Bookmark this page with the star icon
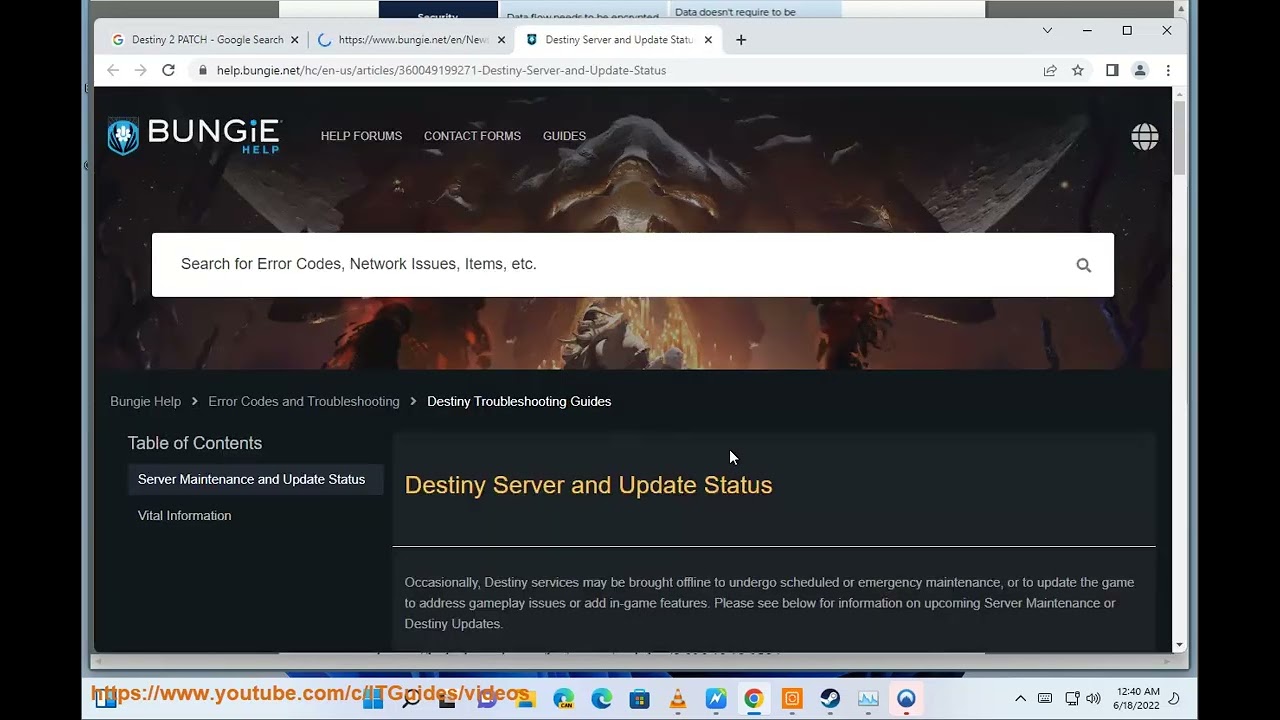This screenshot has width=1280, height=720. point(1078,70)
